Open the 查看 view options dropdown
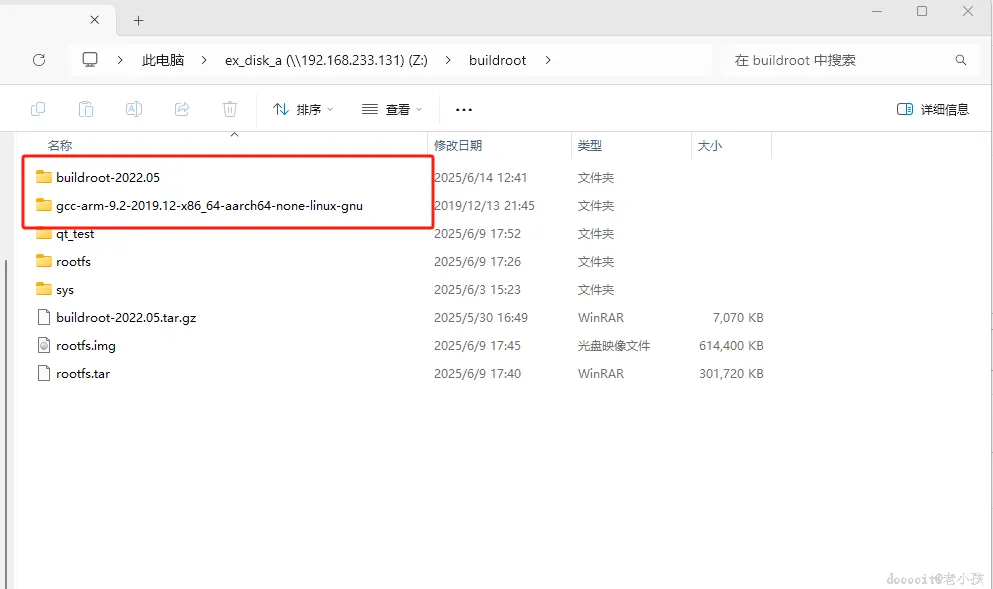 click(393, 109)
